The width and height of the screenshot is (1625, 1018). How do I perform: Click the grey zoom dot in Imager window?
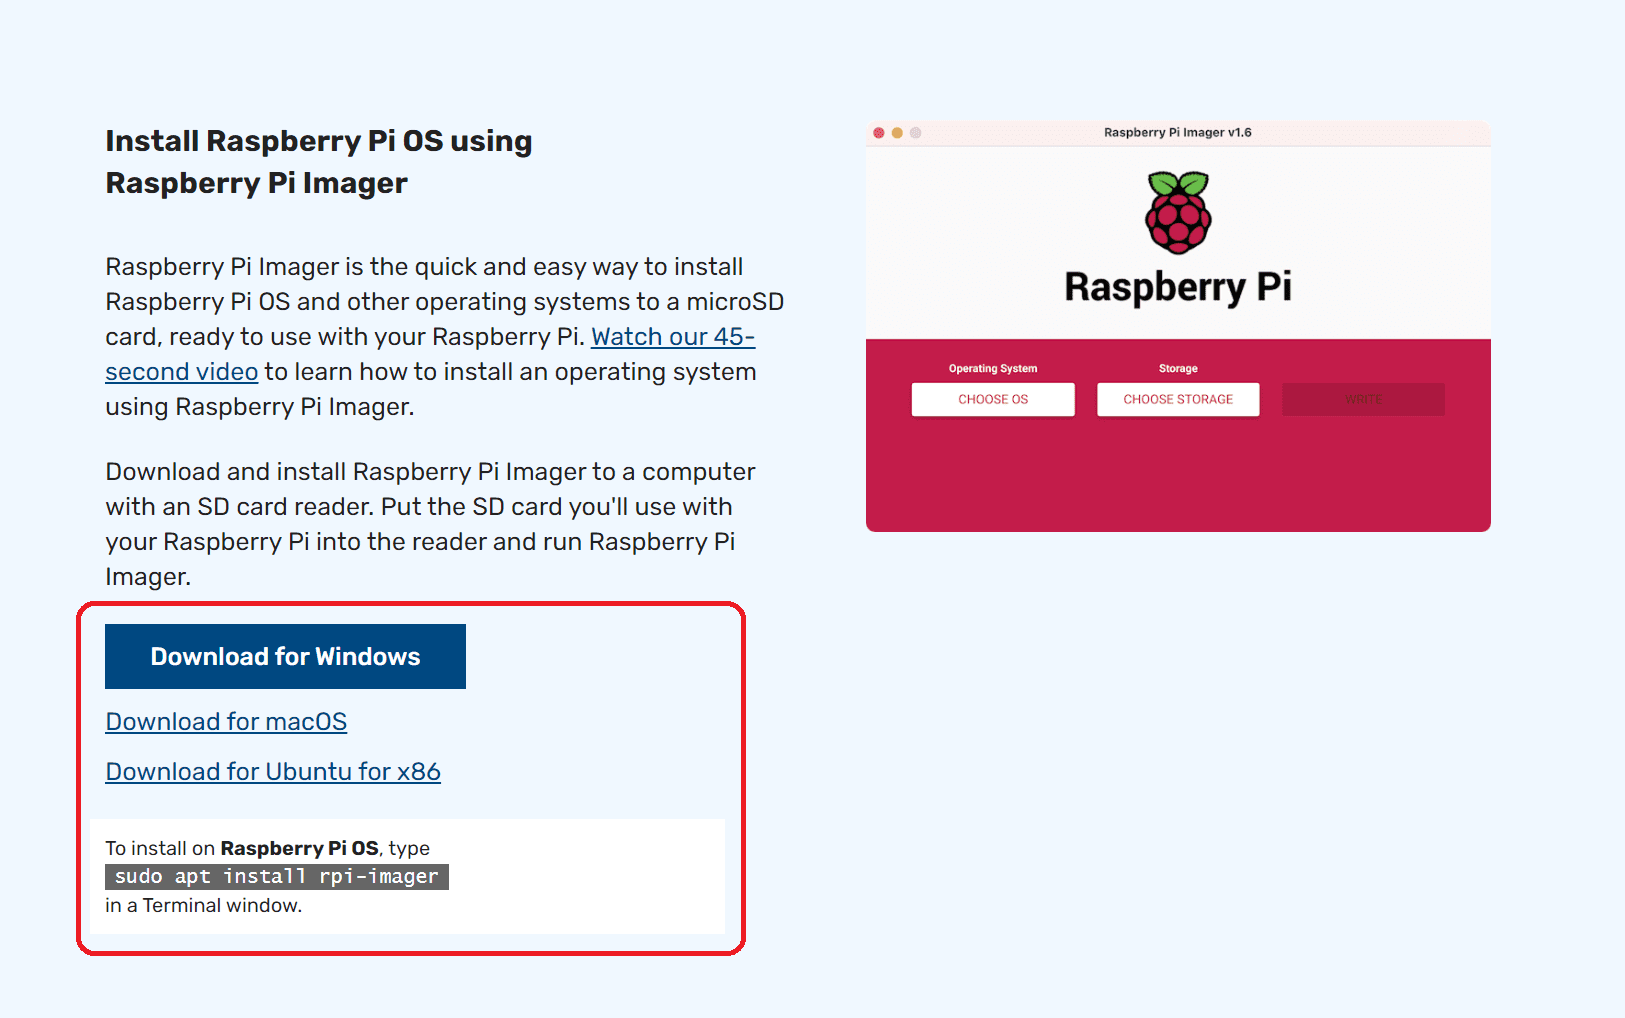915,133
